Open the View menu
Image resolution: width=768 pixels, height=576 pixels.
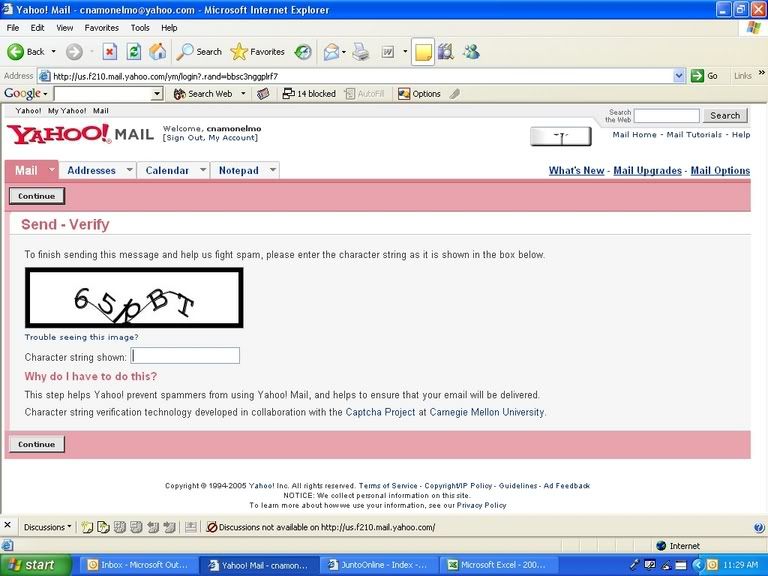[x=64, y=28]
